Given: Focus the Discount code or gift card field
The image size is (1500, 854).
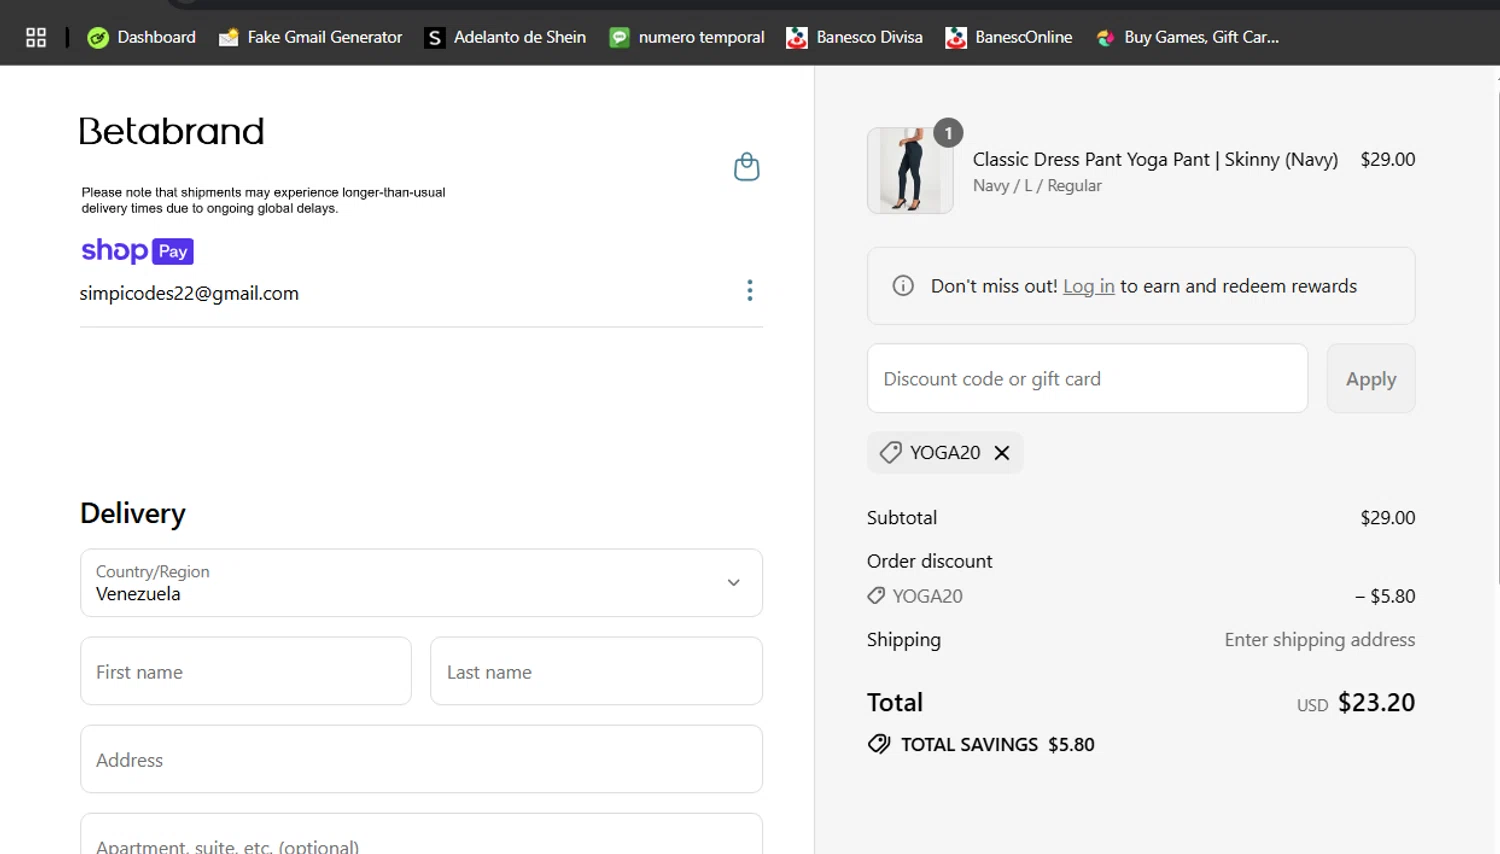Looking at the screenshot, I should [x=1087, y=378].
